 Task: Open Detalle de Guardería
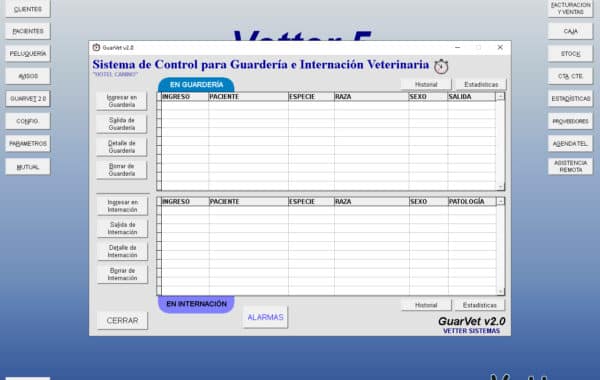click(121, 147)
